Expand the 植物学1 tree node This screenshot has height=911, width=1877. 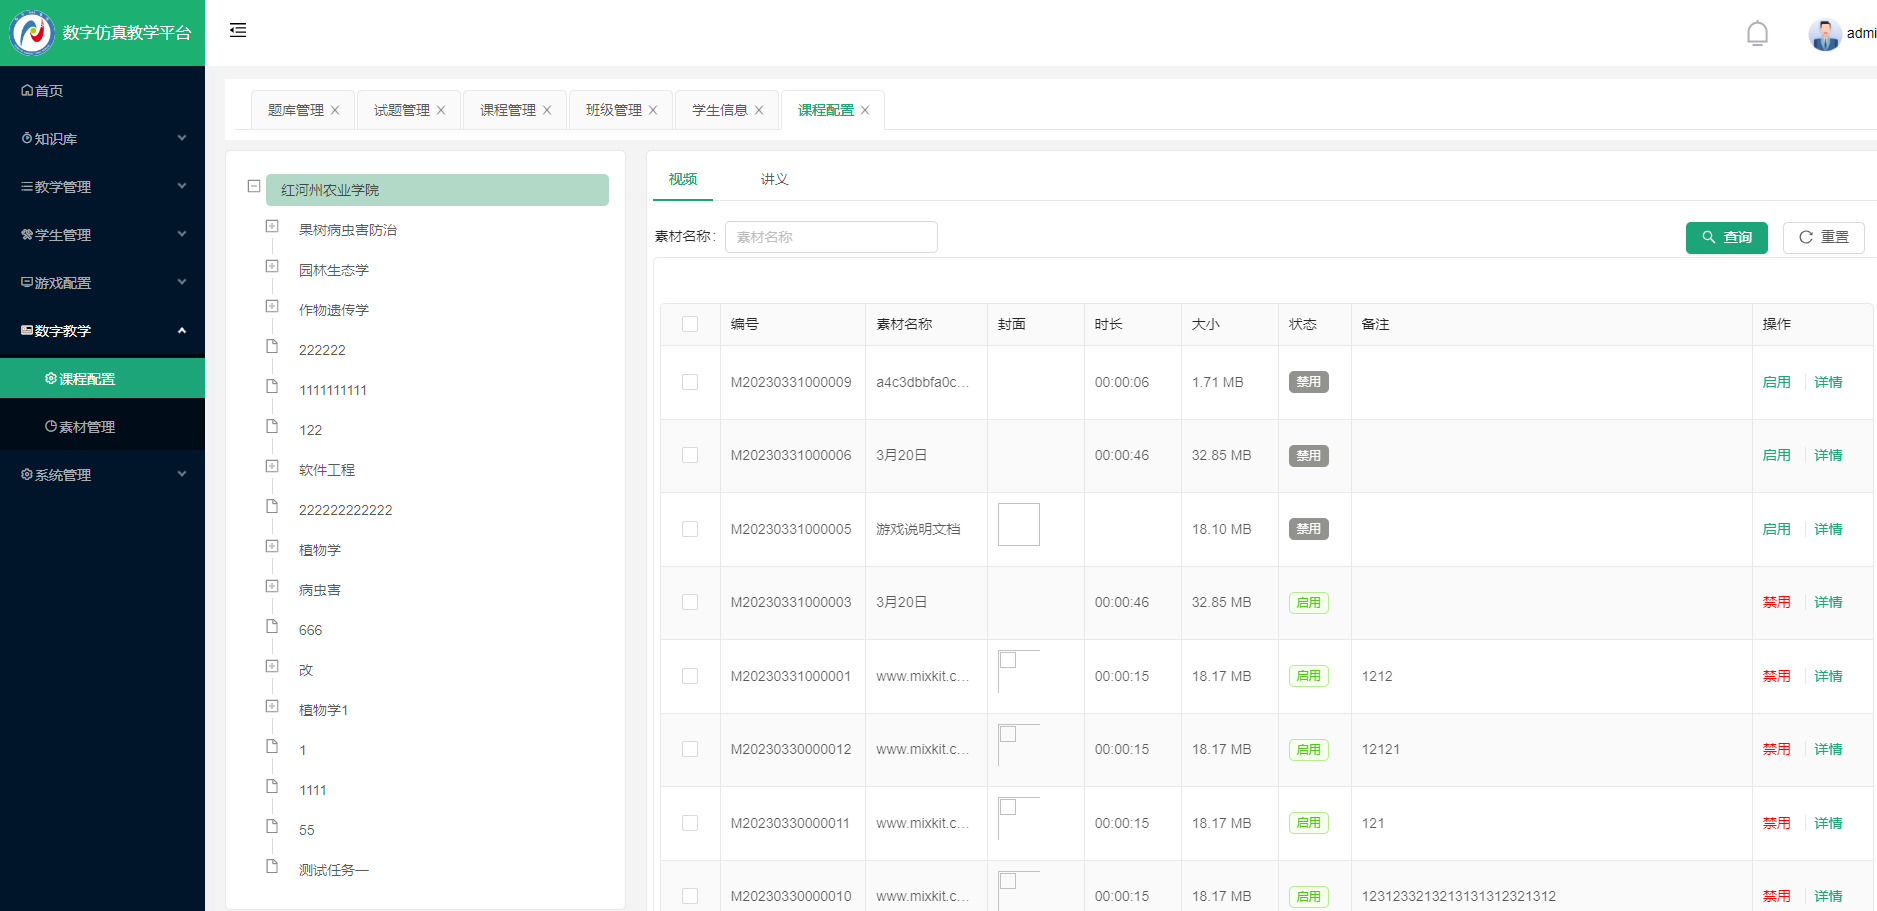click(x=272, y=706)
